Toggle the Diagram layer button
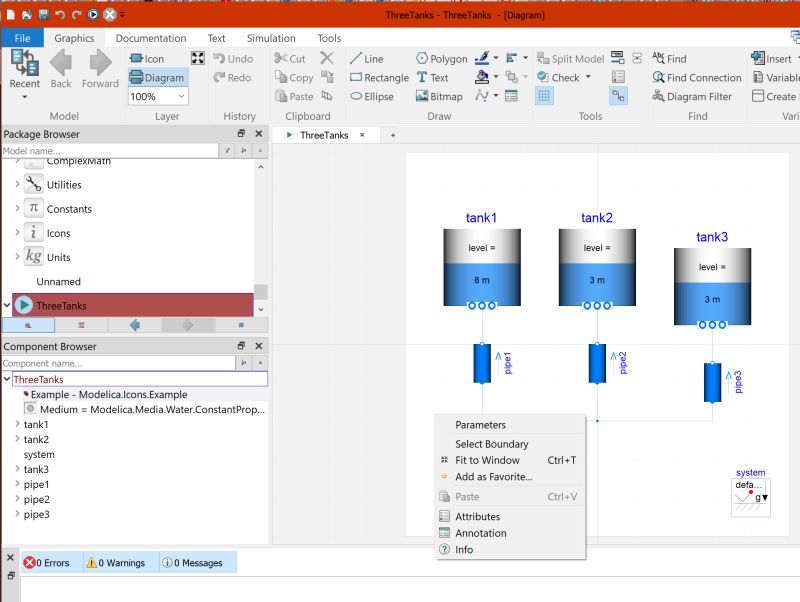This screenshot has height=602, width=800. tap(158, 77)
